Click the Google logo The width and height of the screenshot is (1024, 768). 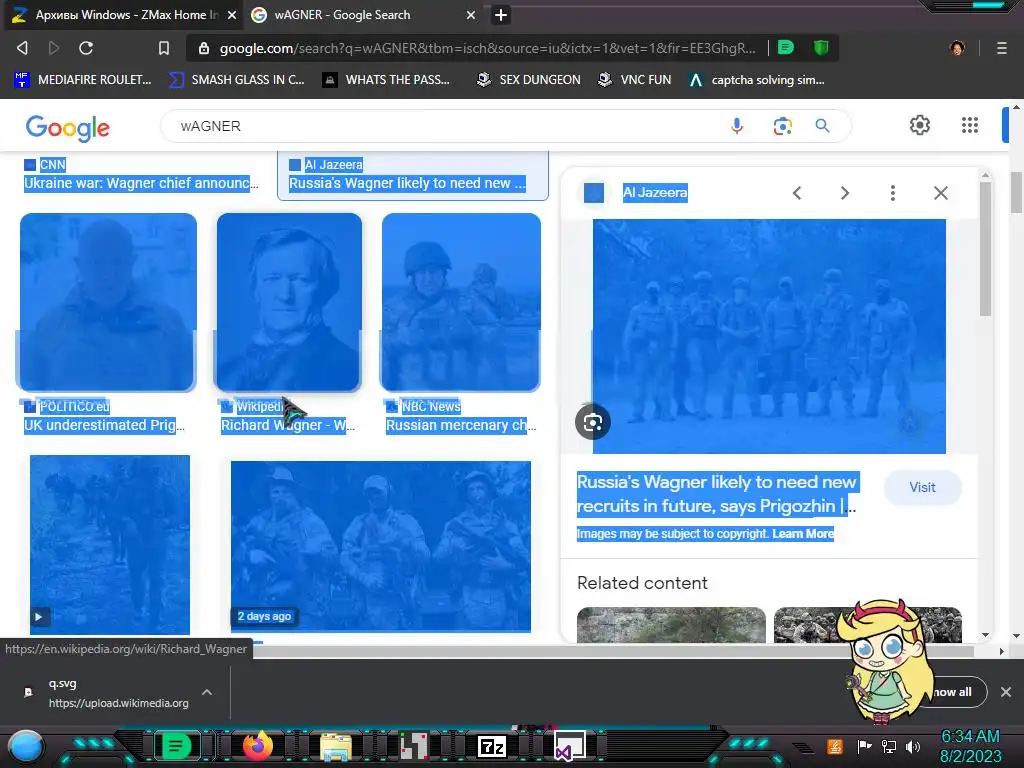pos(67,127)
